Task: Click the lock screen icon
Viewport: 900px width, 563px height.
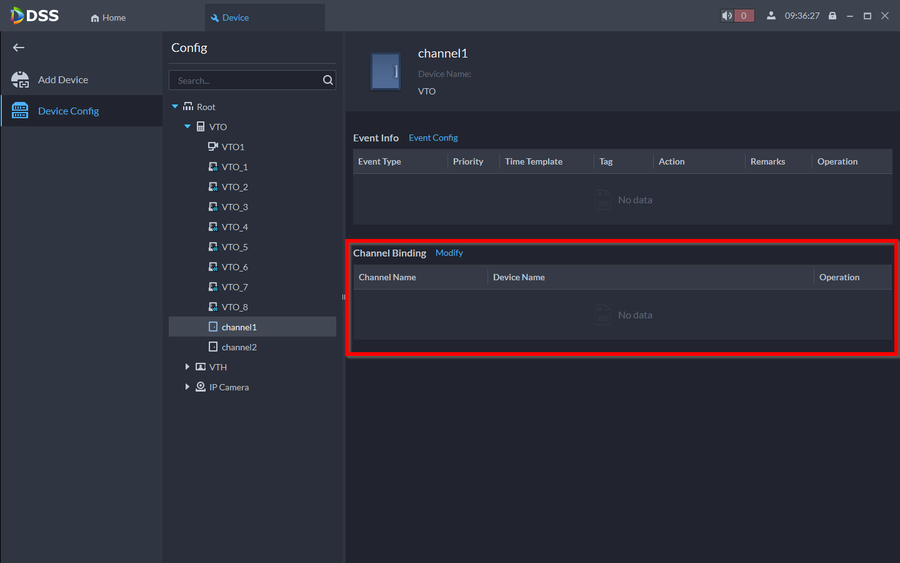Action: click(x=832, y=16)
